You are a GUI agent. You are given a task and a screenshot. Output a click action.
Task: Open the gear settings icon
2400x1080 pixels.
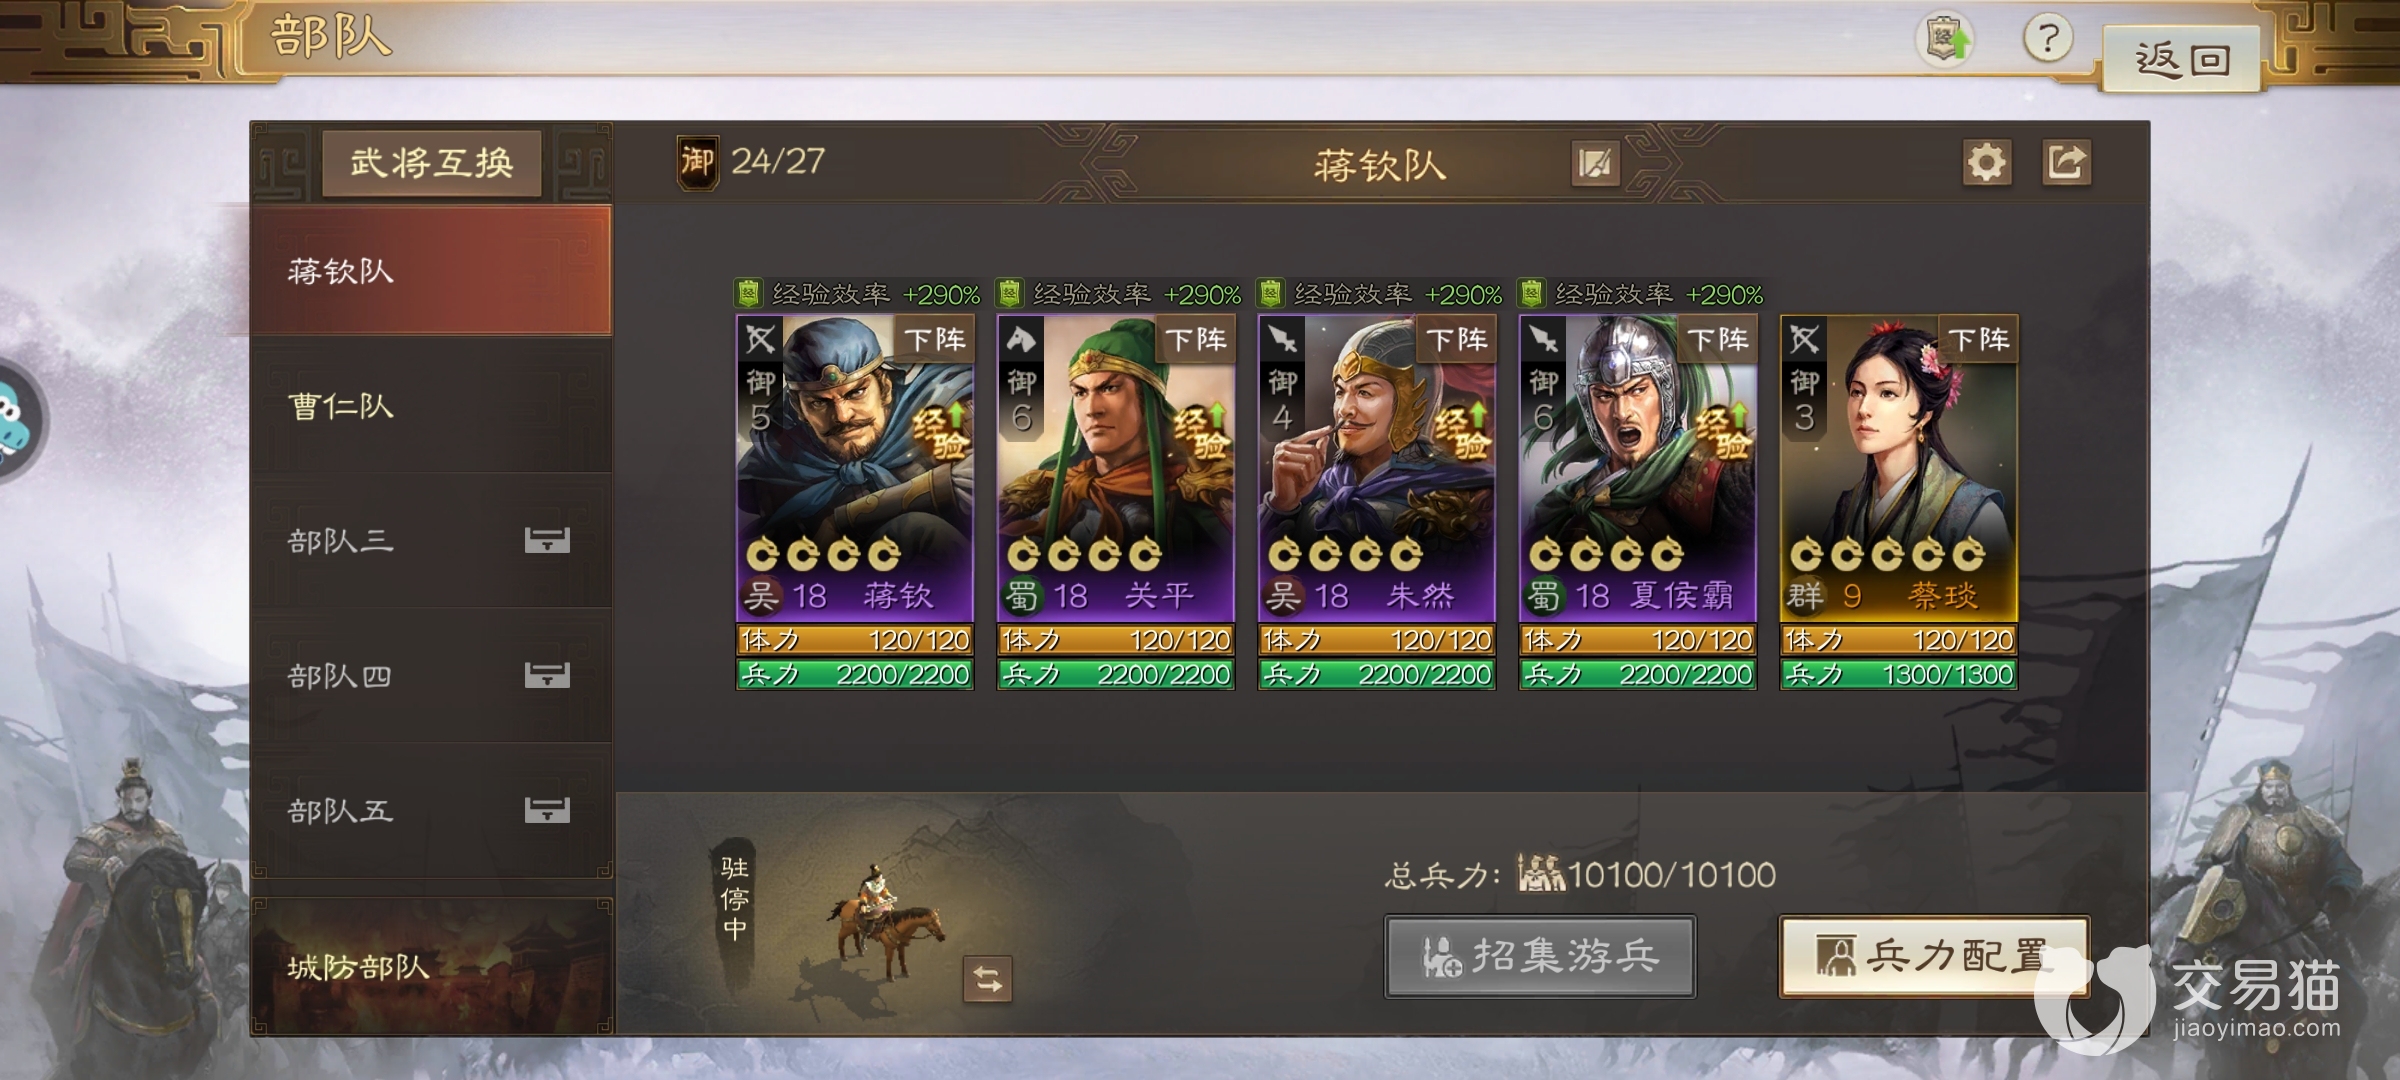click(x=1986, y=163)
